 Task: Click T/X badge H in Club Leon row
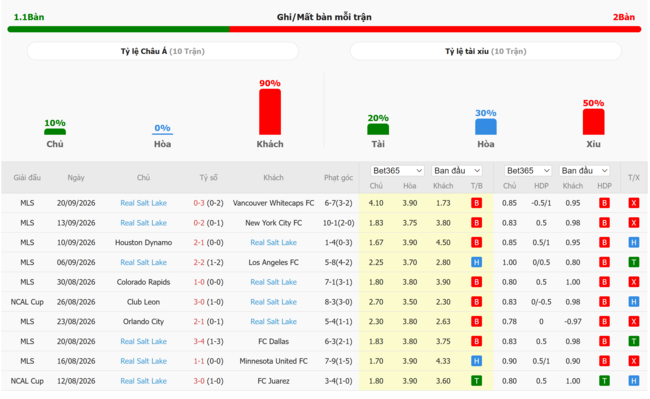(x=633, y=302)
